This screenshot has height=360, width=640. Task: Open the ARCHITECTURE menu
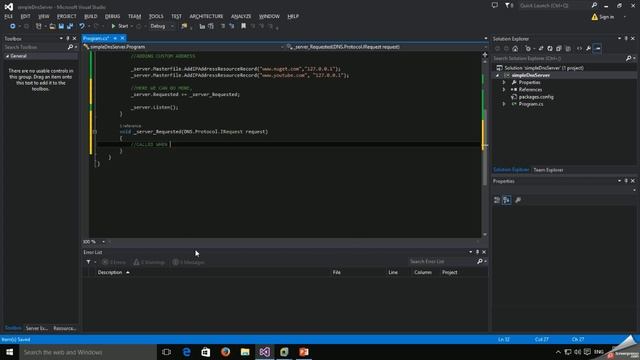[x=206, y=16]
